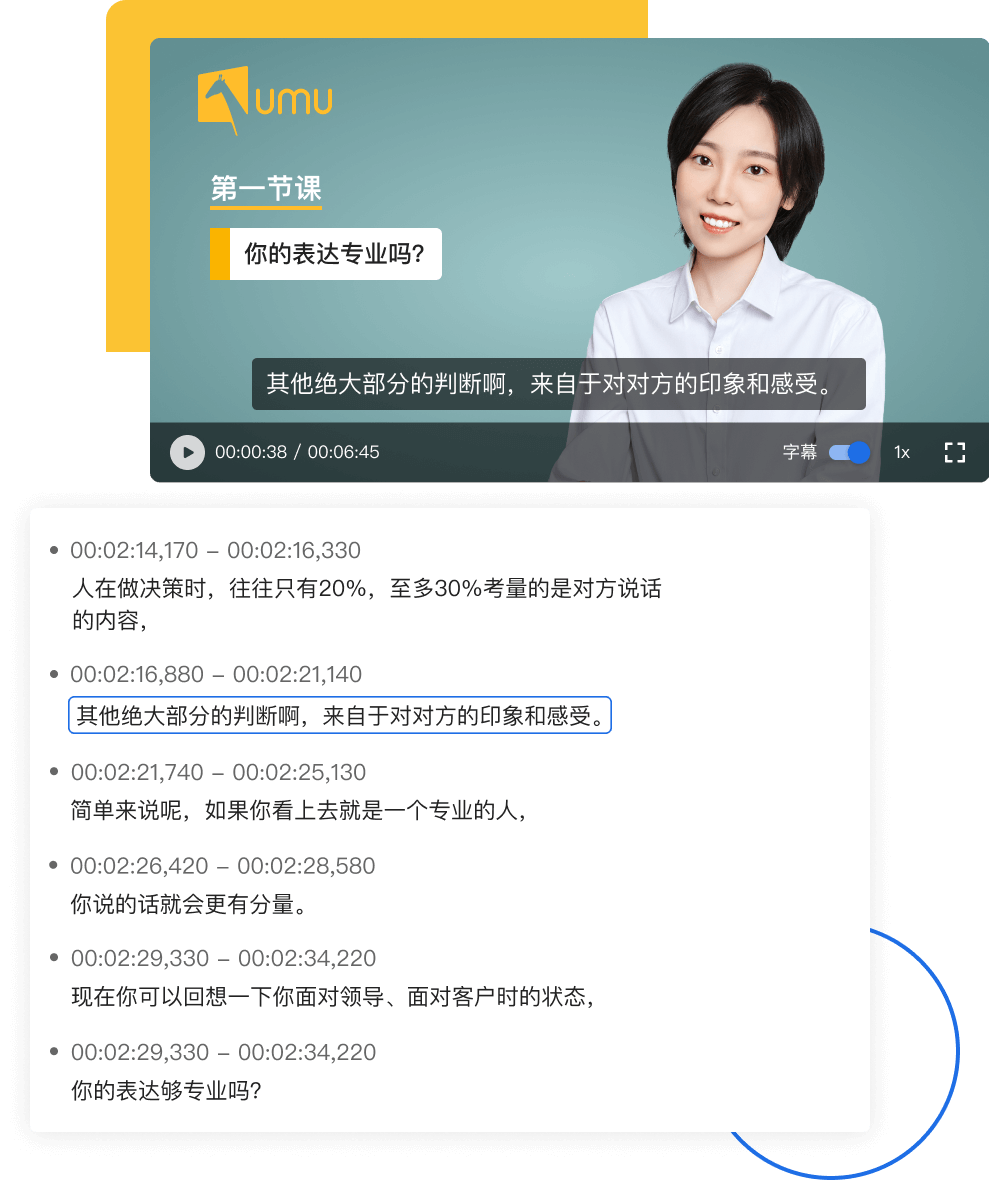Image resolution: width=989 pixels, height=1180 pixels.
Task: Click the 00:00:38 elapsed time display
Action: click(251, 452)
